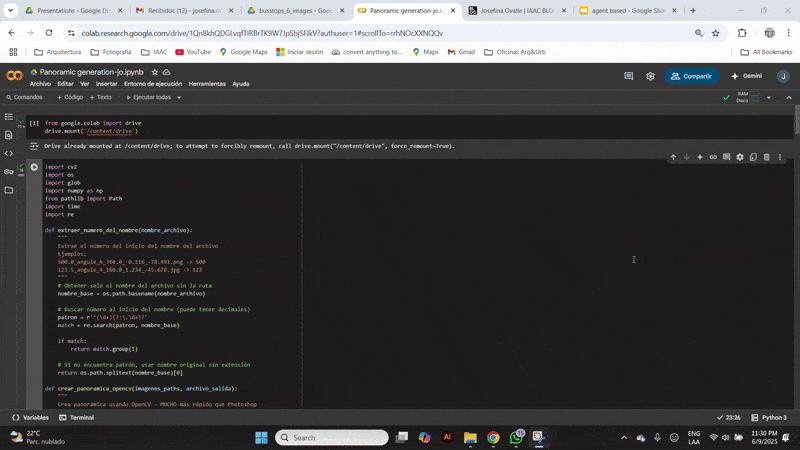The width and height of the screenshot is (800, 450).
Task: Open the Terminal panel
Action: pyautogui.click(x=77, y=417)
